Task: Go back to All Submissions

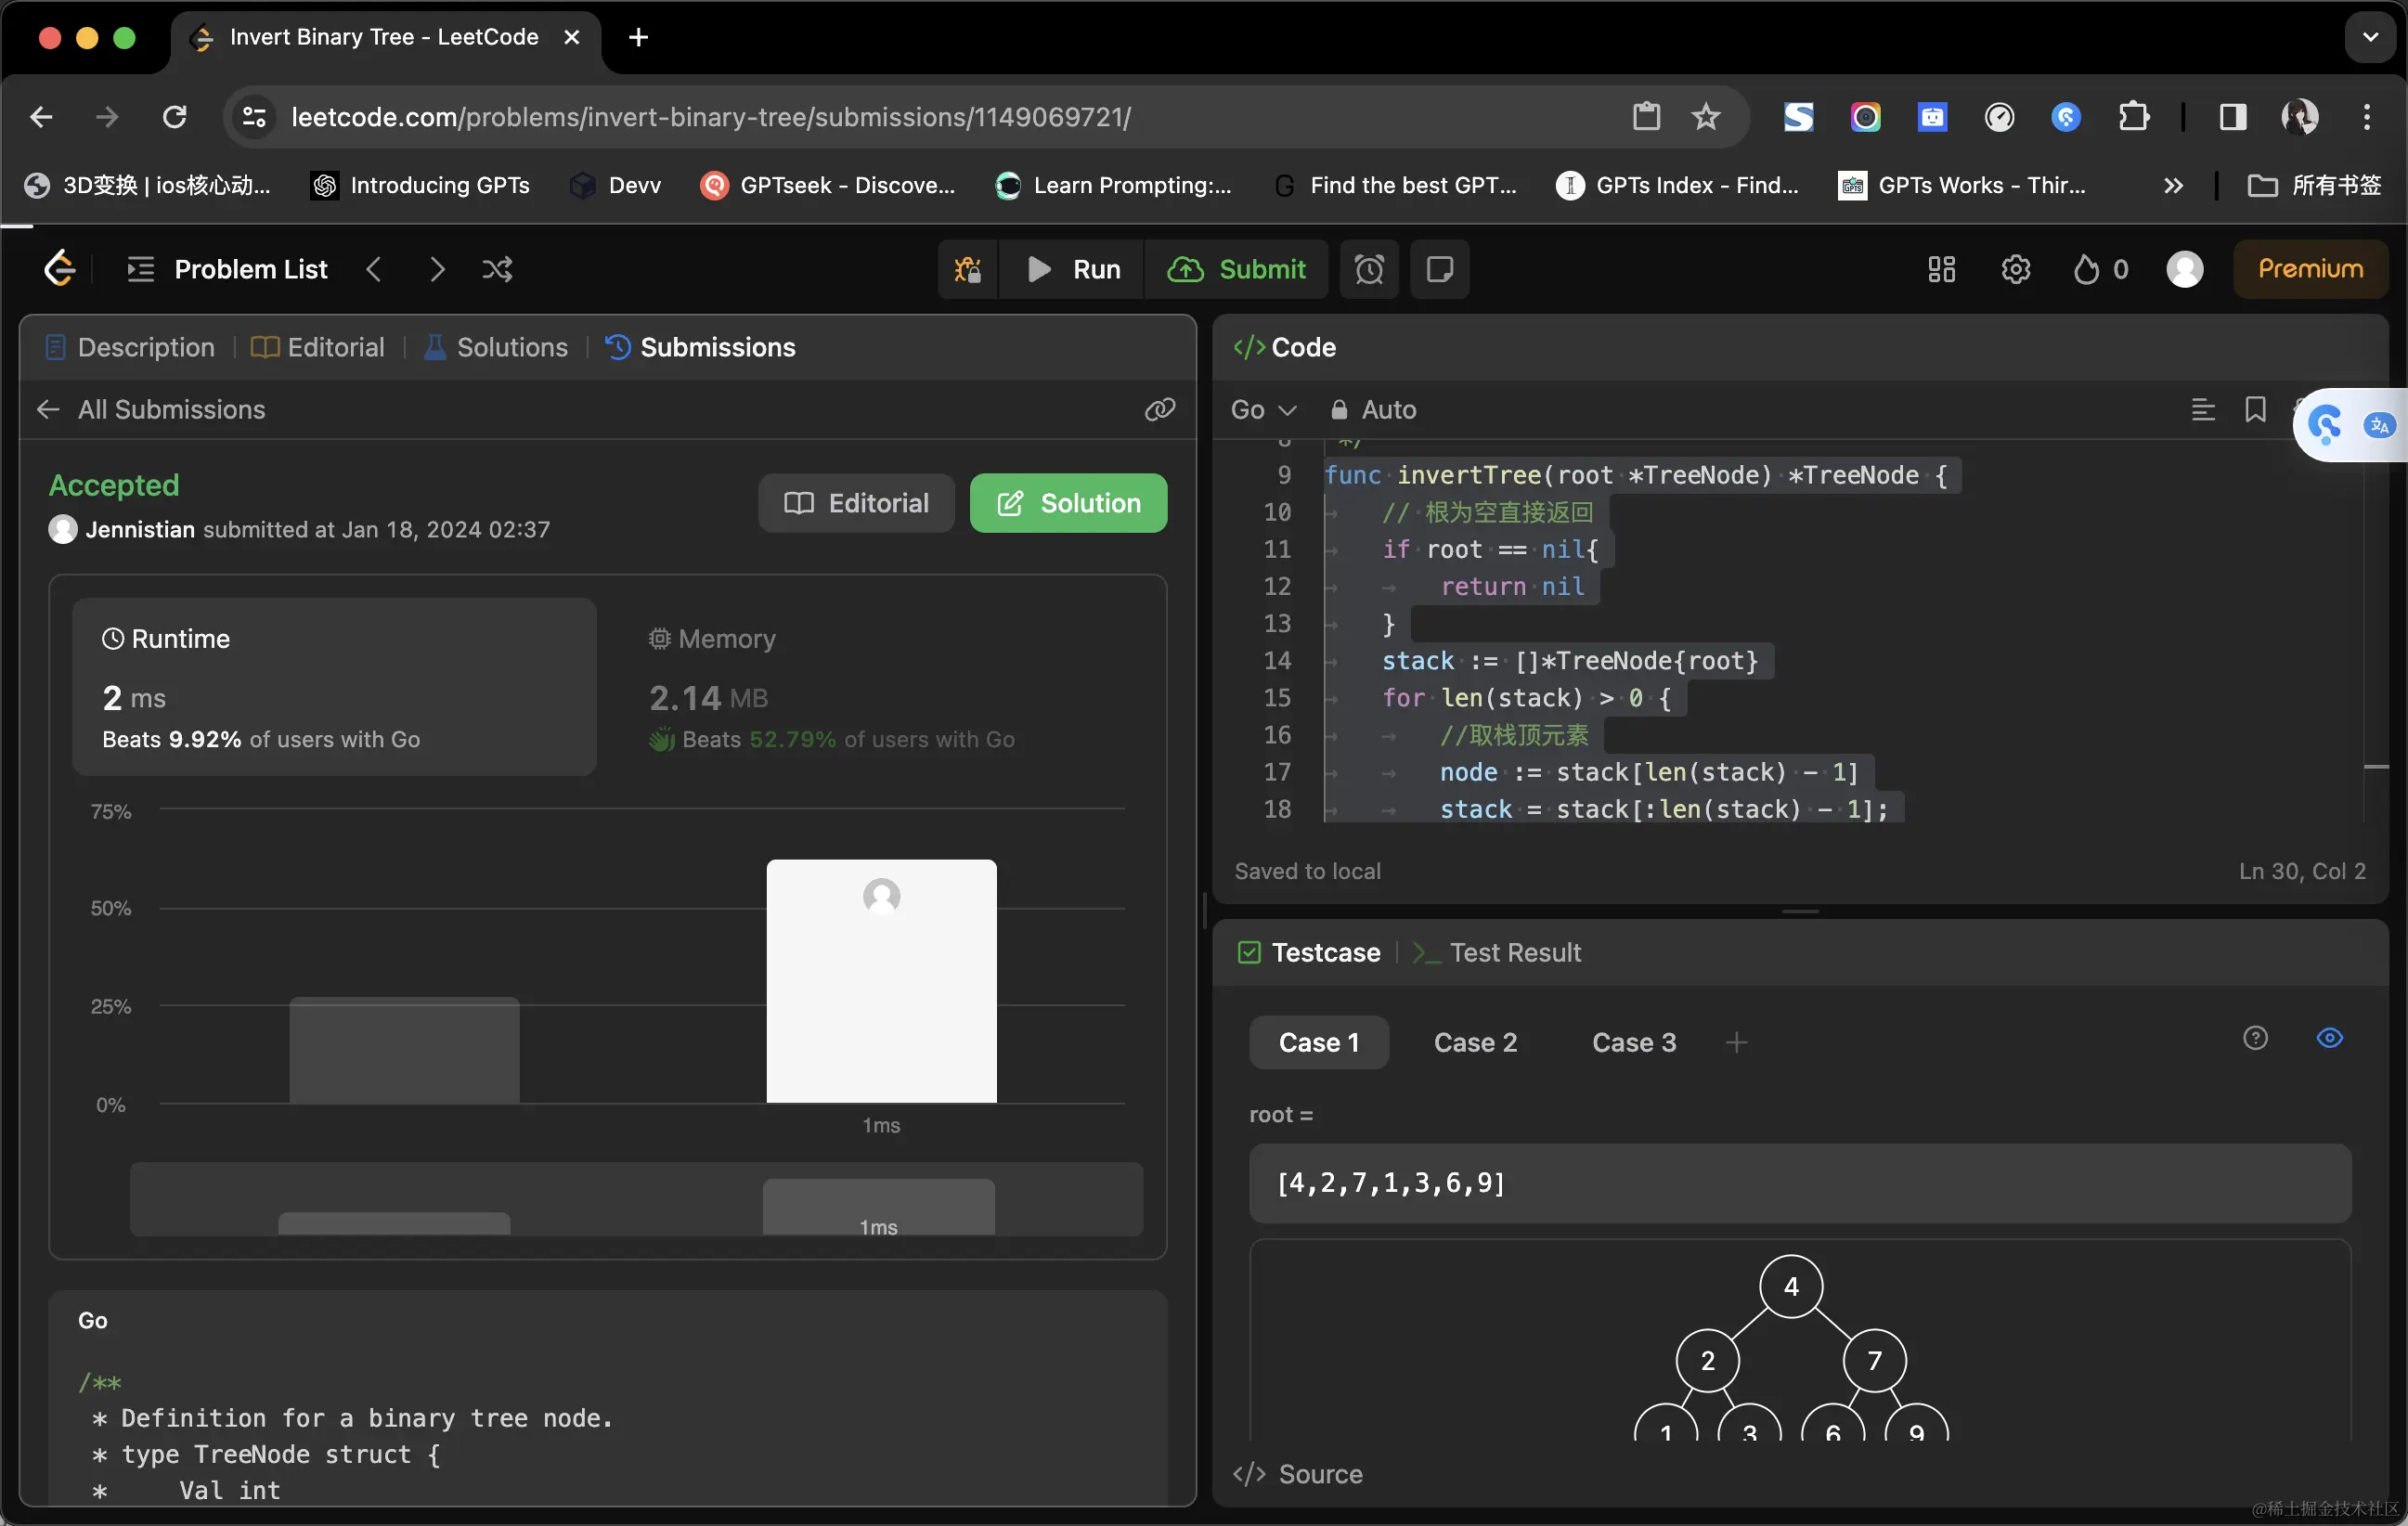Action: [x=152, y=409]
